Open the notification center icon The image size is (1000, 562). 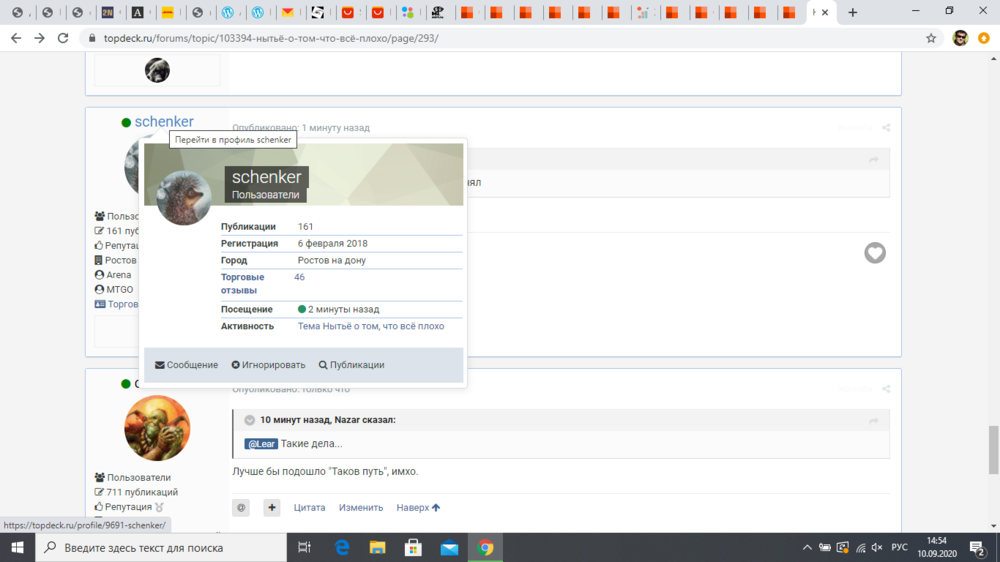click(977, 547)
